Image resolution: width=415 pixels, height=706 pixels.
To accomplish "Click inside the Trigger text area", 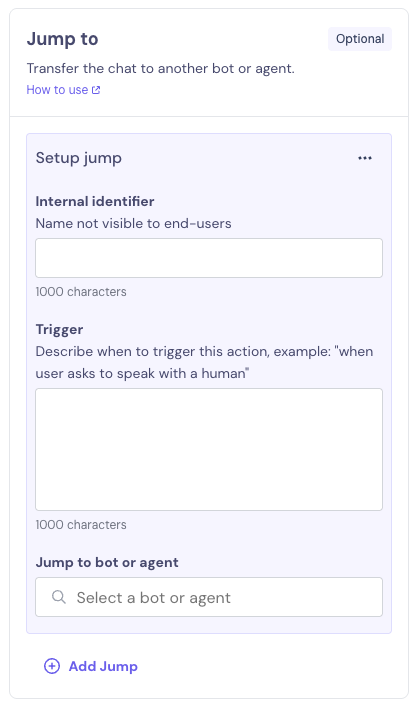I will (x=209, y=449).
